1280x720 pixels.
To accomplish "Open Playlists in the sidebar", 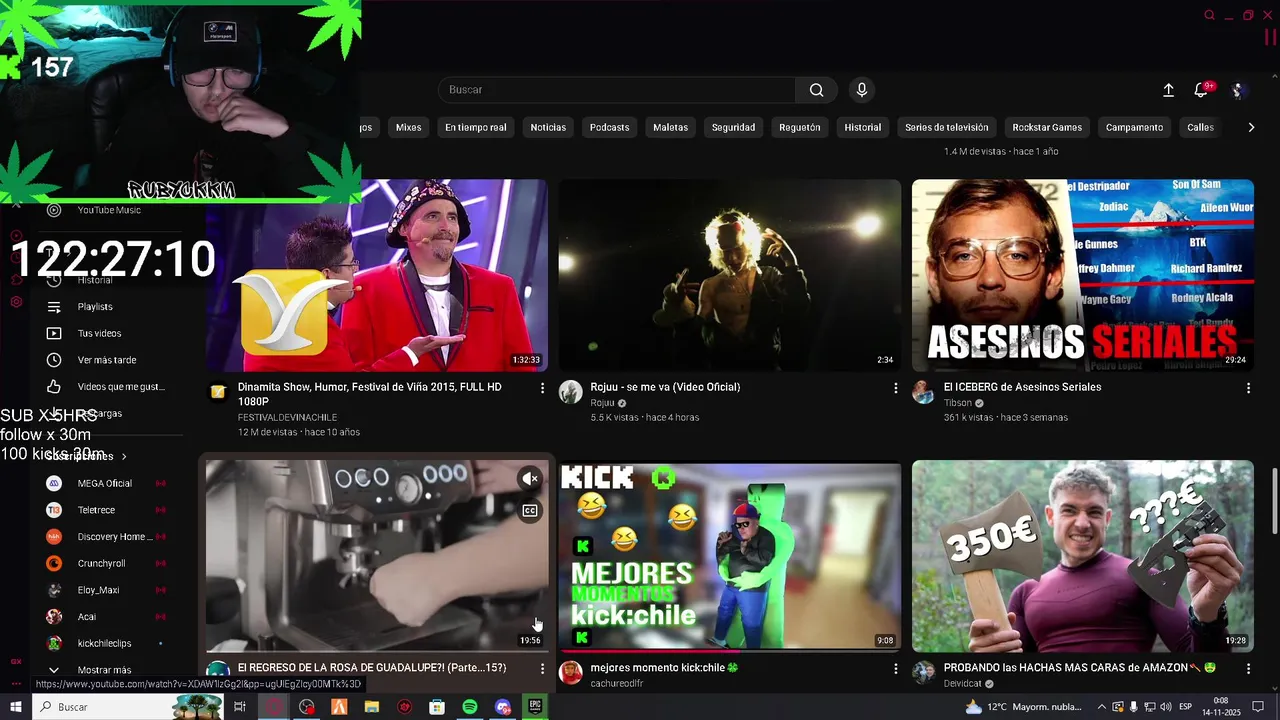I will tap(95, 307).
